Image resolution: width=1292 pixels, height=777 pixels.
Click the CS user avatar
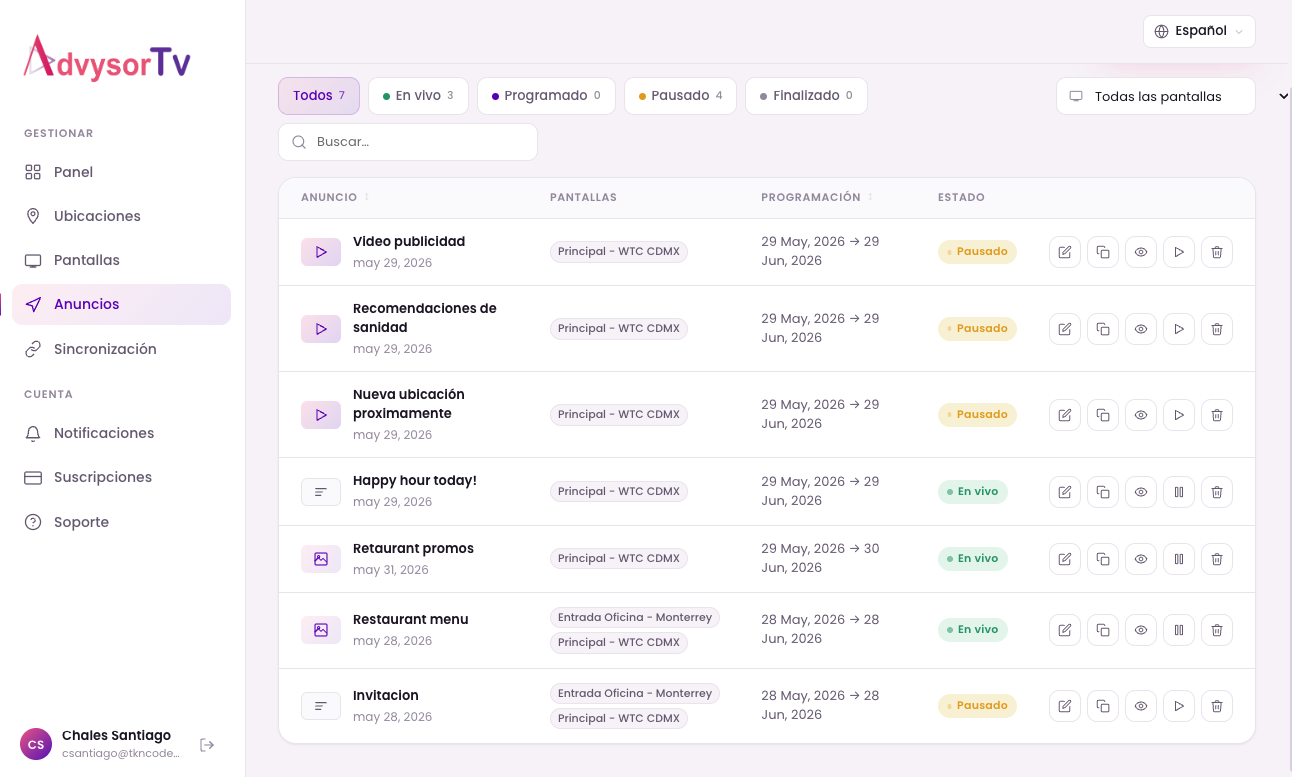pos(36,744)
